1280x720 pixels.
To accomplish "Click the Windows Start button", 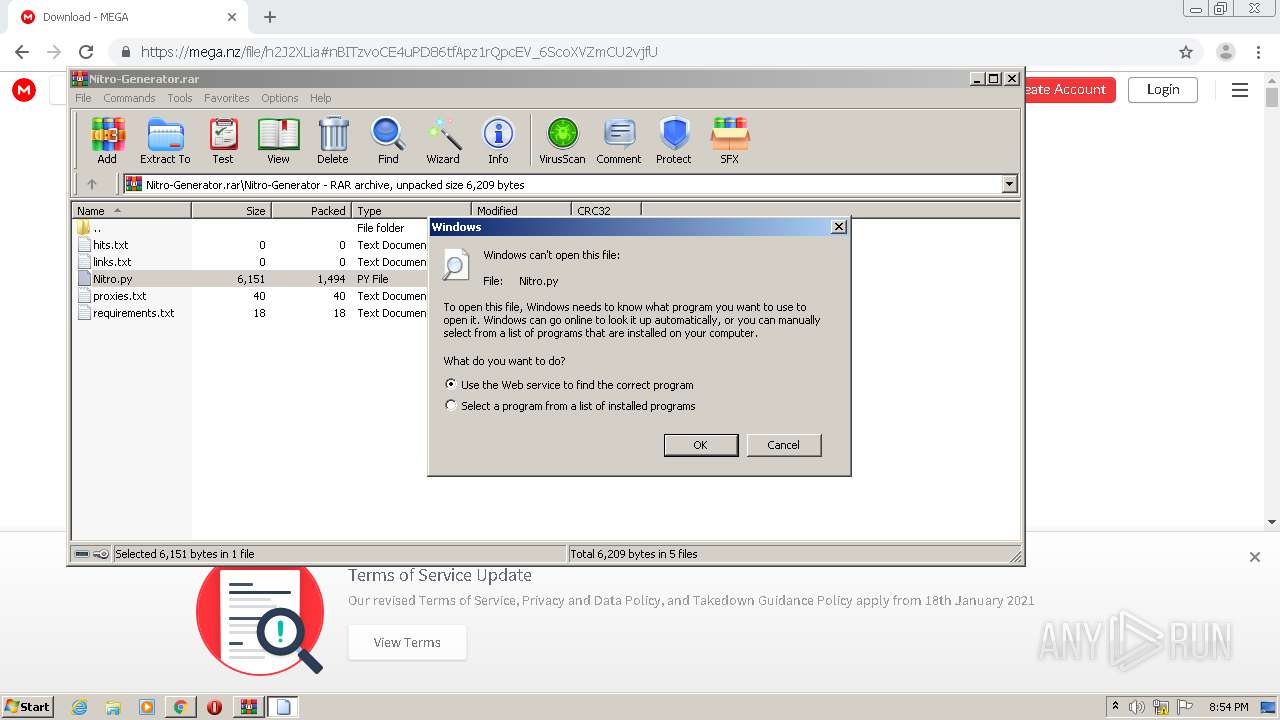I will coord(28,707).
